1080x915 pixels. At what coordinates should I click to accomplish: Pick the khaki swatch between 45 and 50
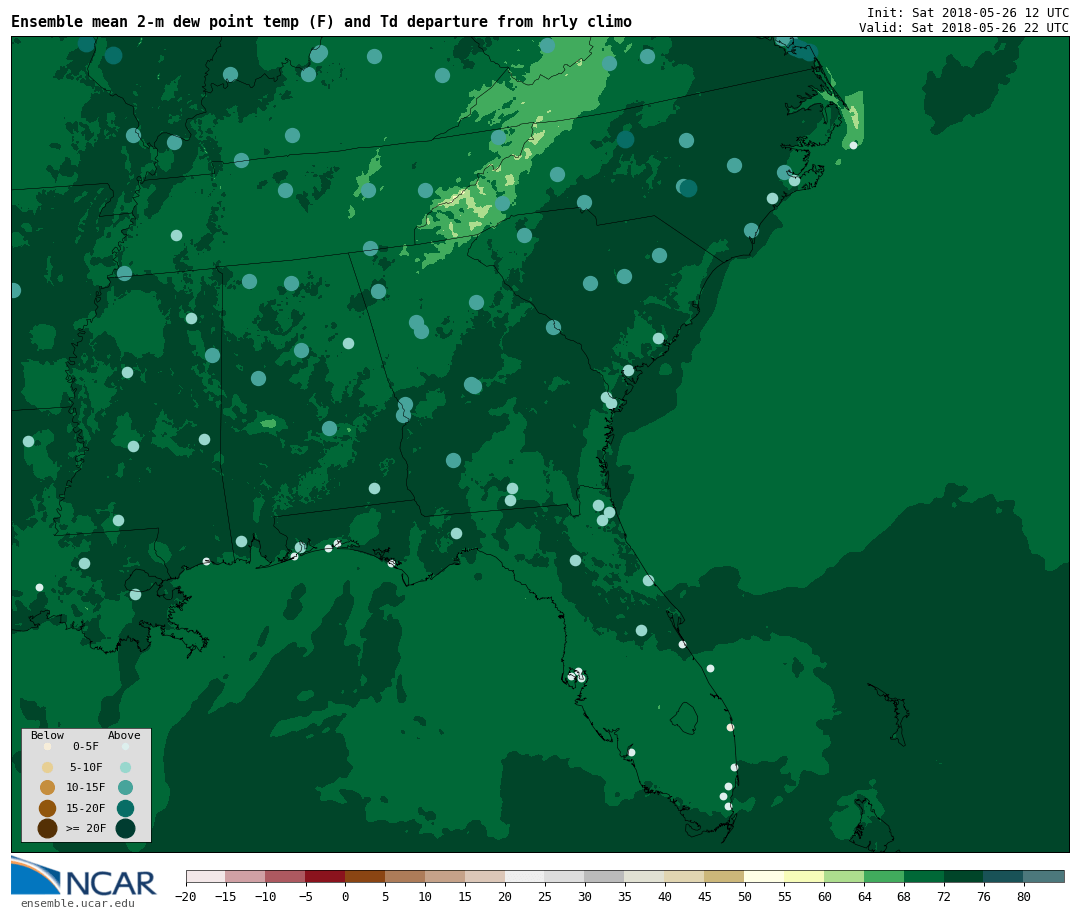point(725,876)
